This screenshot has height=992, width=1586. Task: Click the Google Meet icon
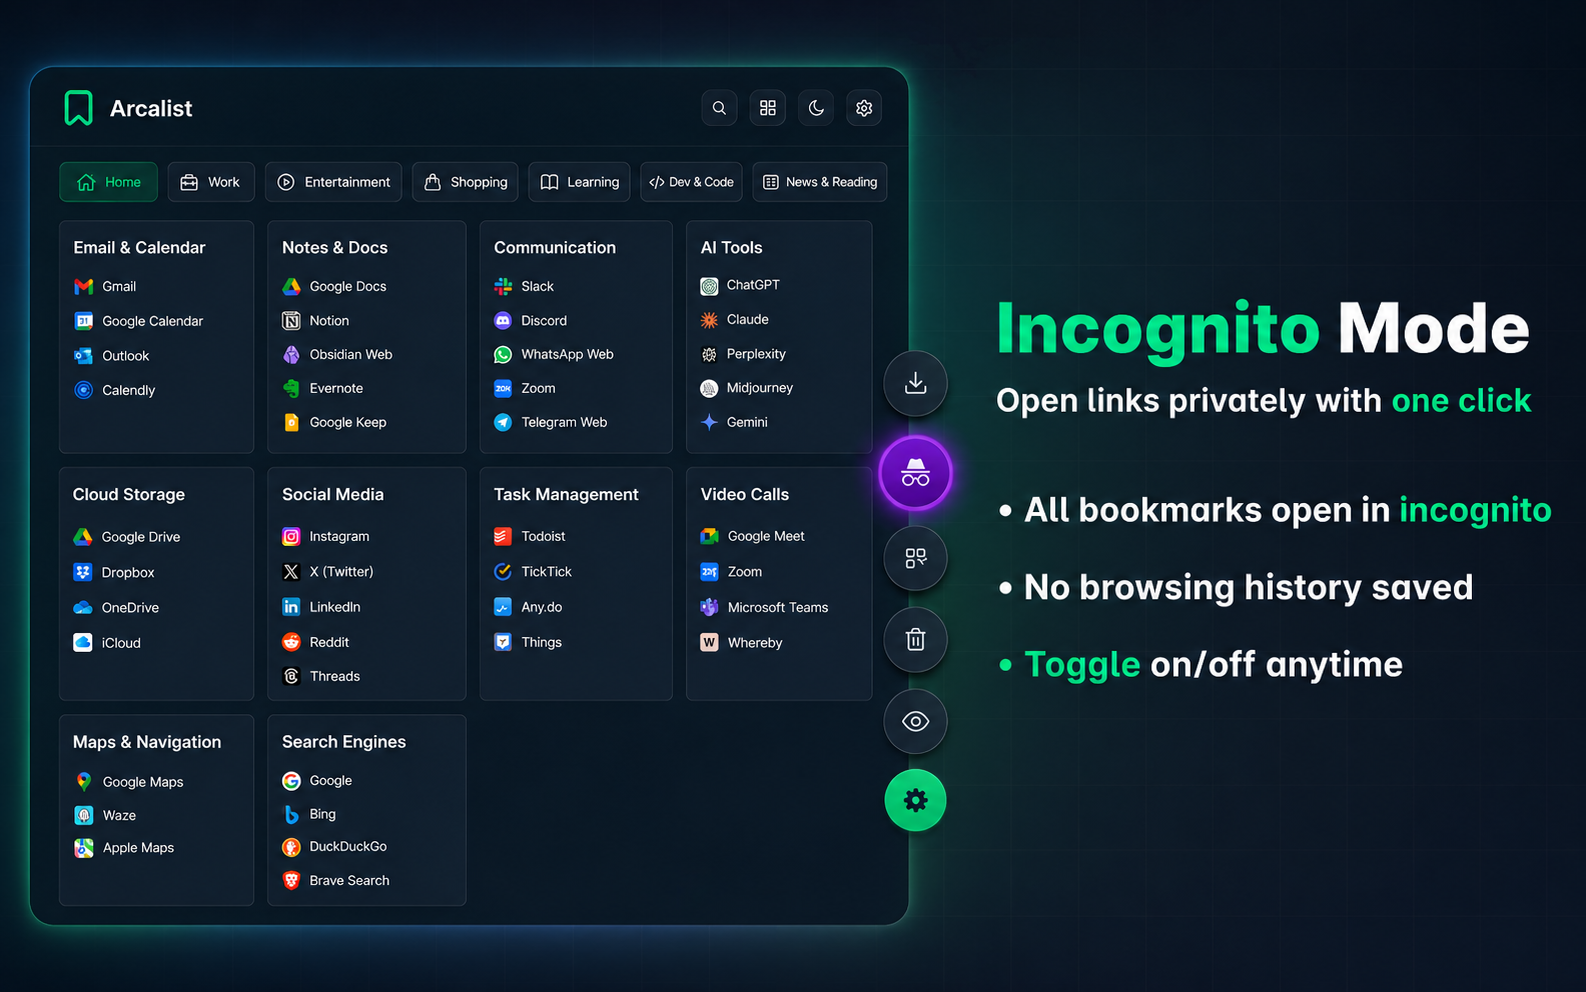click(x=709, y=537)
